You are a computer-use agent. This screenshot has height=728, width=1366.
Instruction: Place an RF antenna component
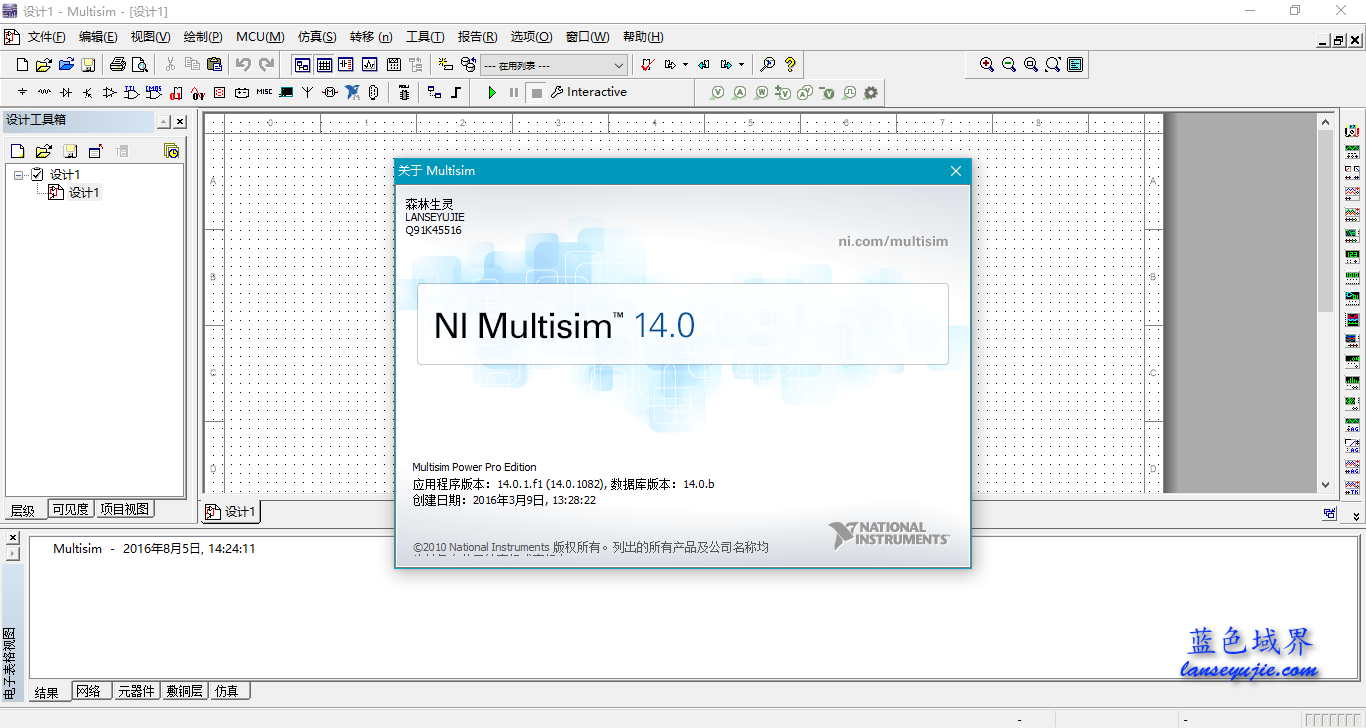point(308,92)
